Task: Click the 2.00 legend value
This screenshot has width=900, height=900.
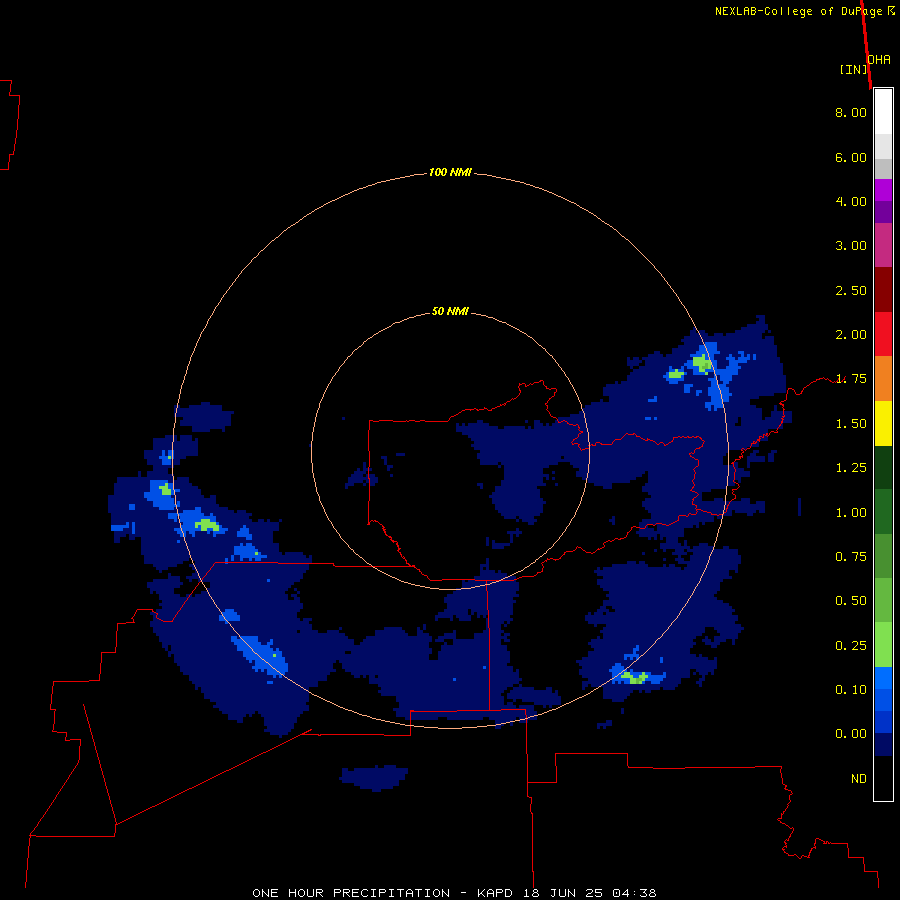Action: tap(851, 335)
